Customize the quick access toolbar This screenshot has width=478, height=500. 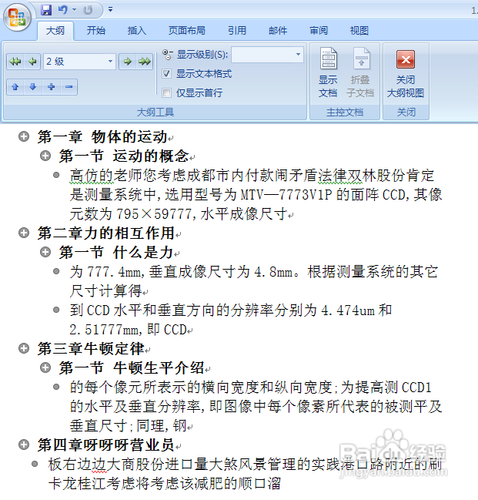[x=110, y=10]
